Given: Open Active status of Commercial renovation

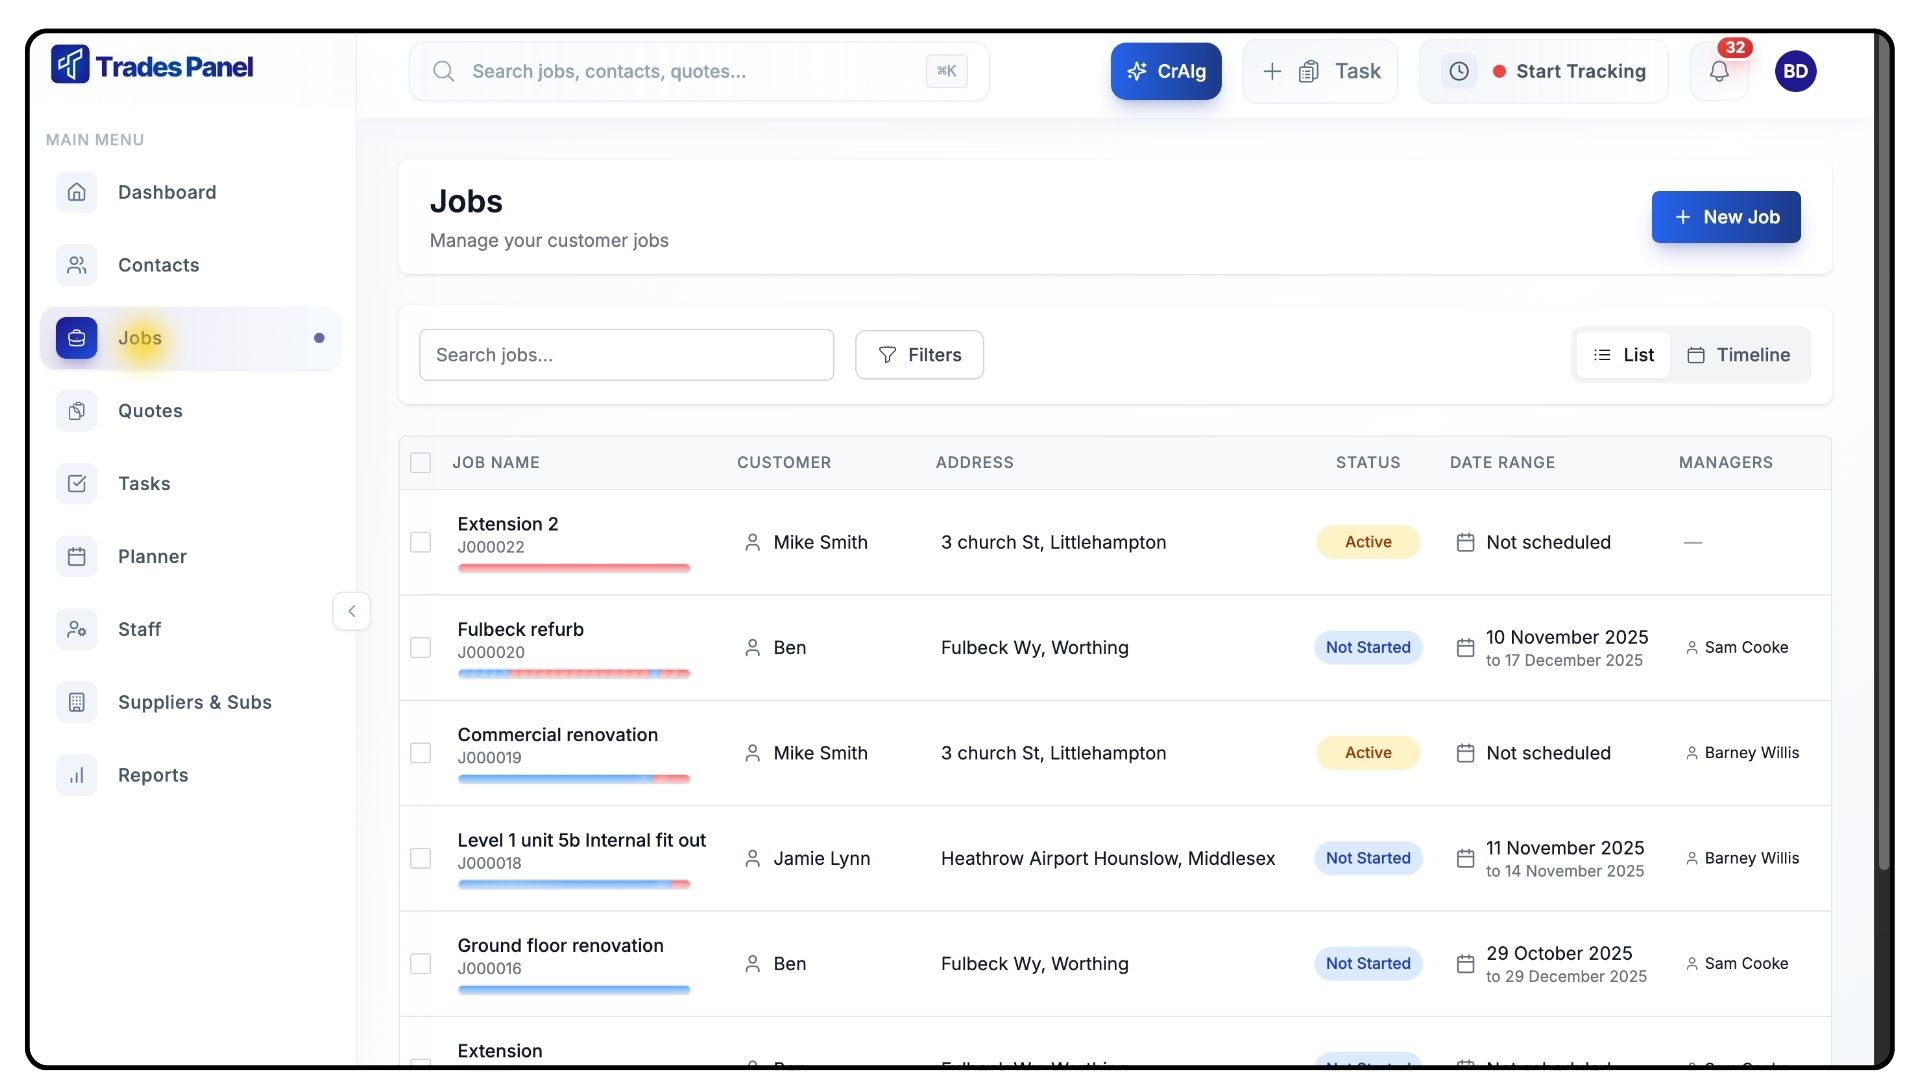Looking at the screenshot, I should pyautogui.click(x=1367, y=753).
